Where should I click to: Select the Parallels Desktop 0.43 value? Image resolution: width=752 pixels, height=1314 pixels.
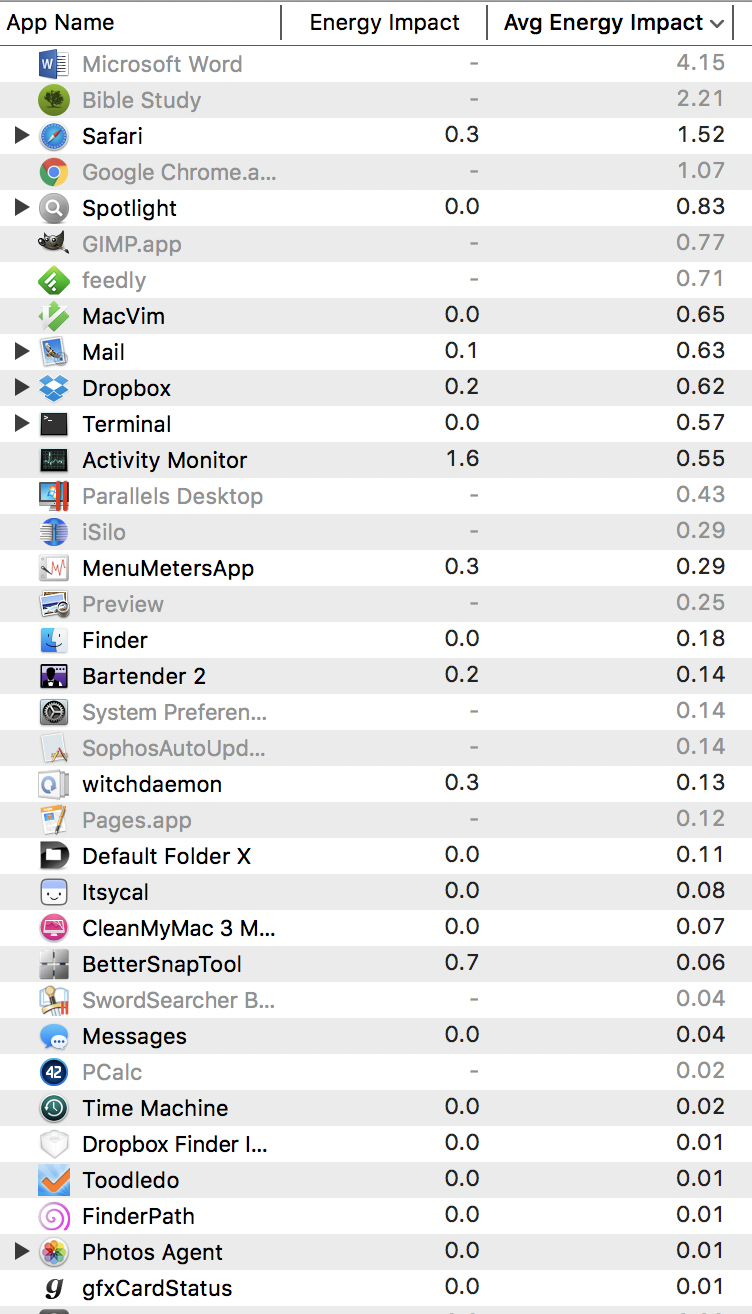point(701,495)
